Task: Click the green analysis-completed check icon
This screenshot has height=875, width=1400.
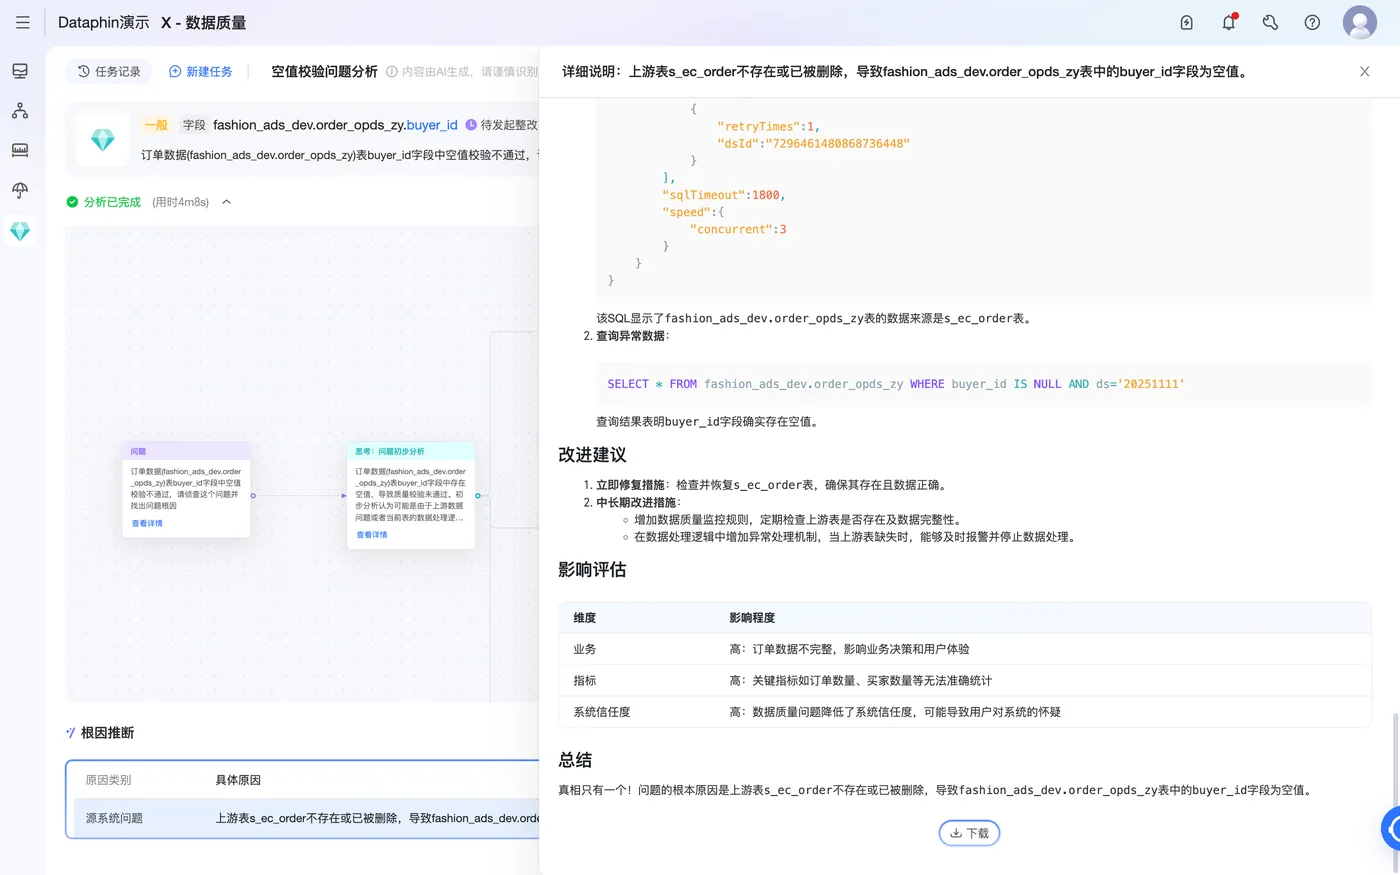Action: coord(72,202)
